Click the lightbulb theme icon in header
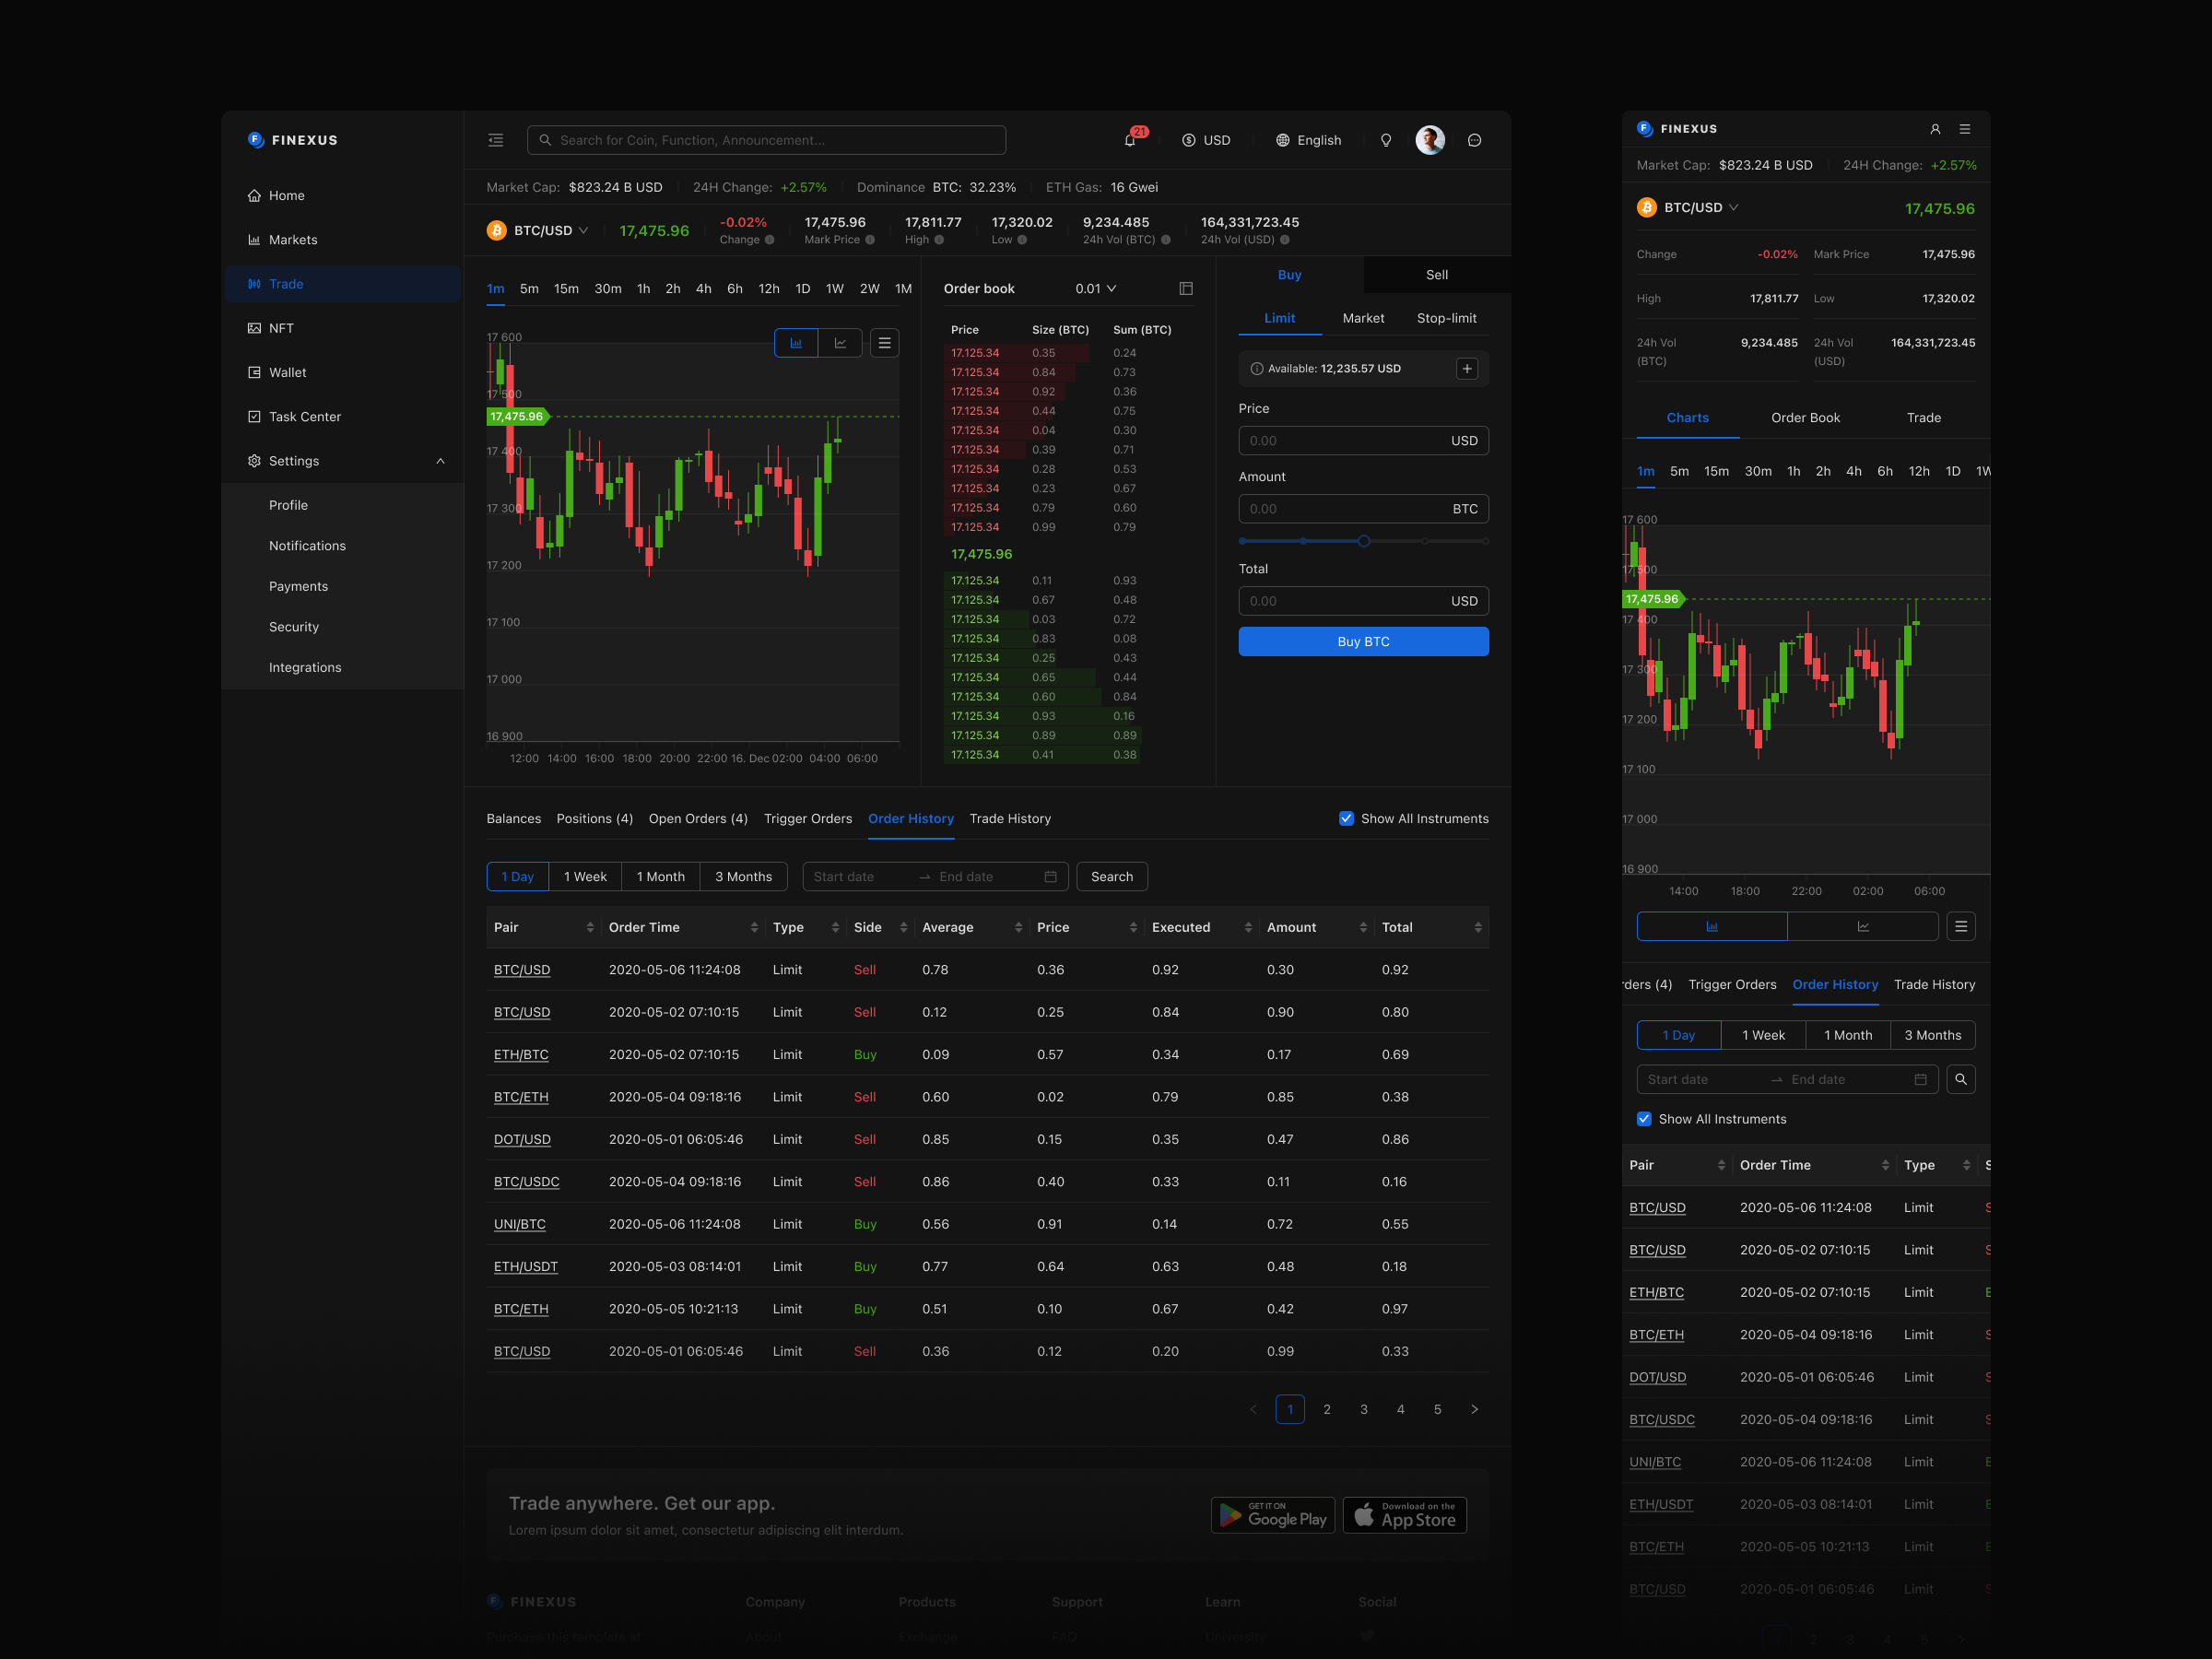2212x1659 pixels. (1386, 140)
